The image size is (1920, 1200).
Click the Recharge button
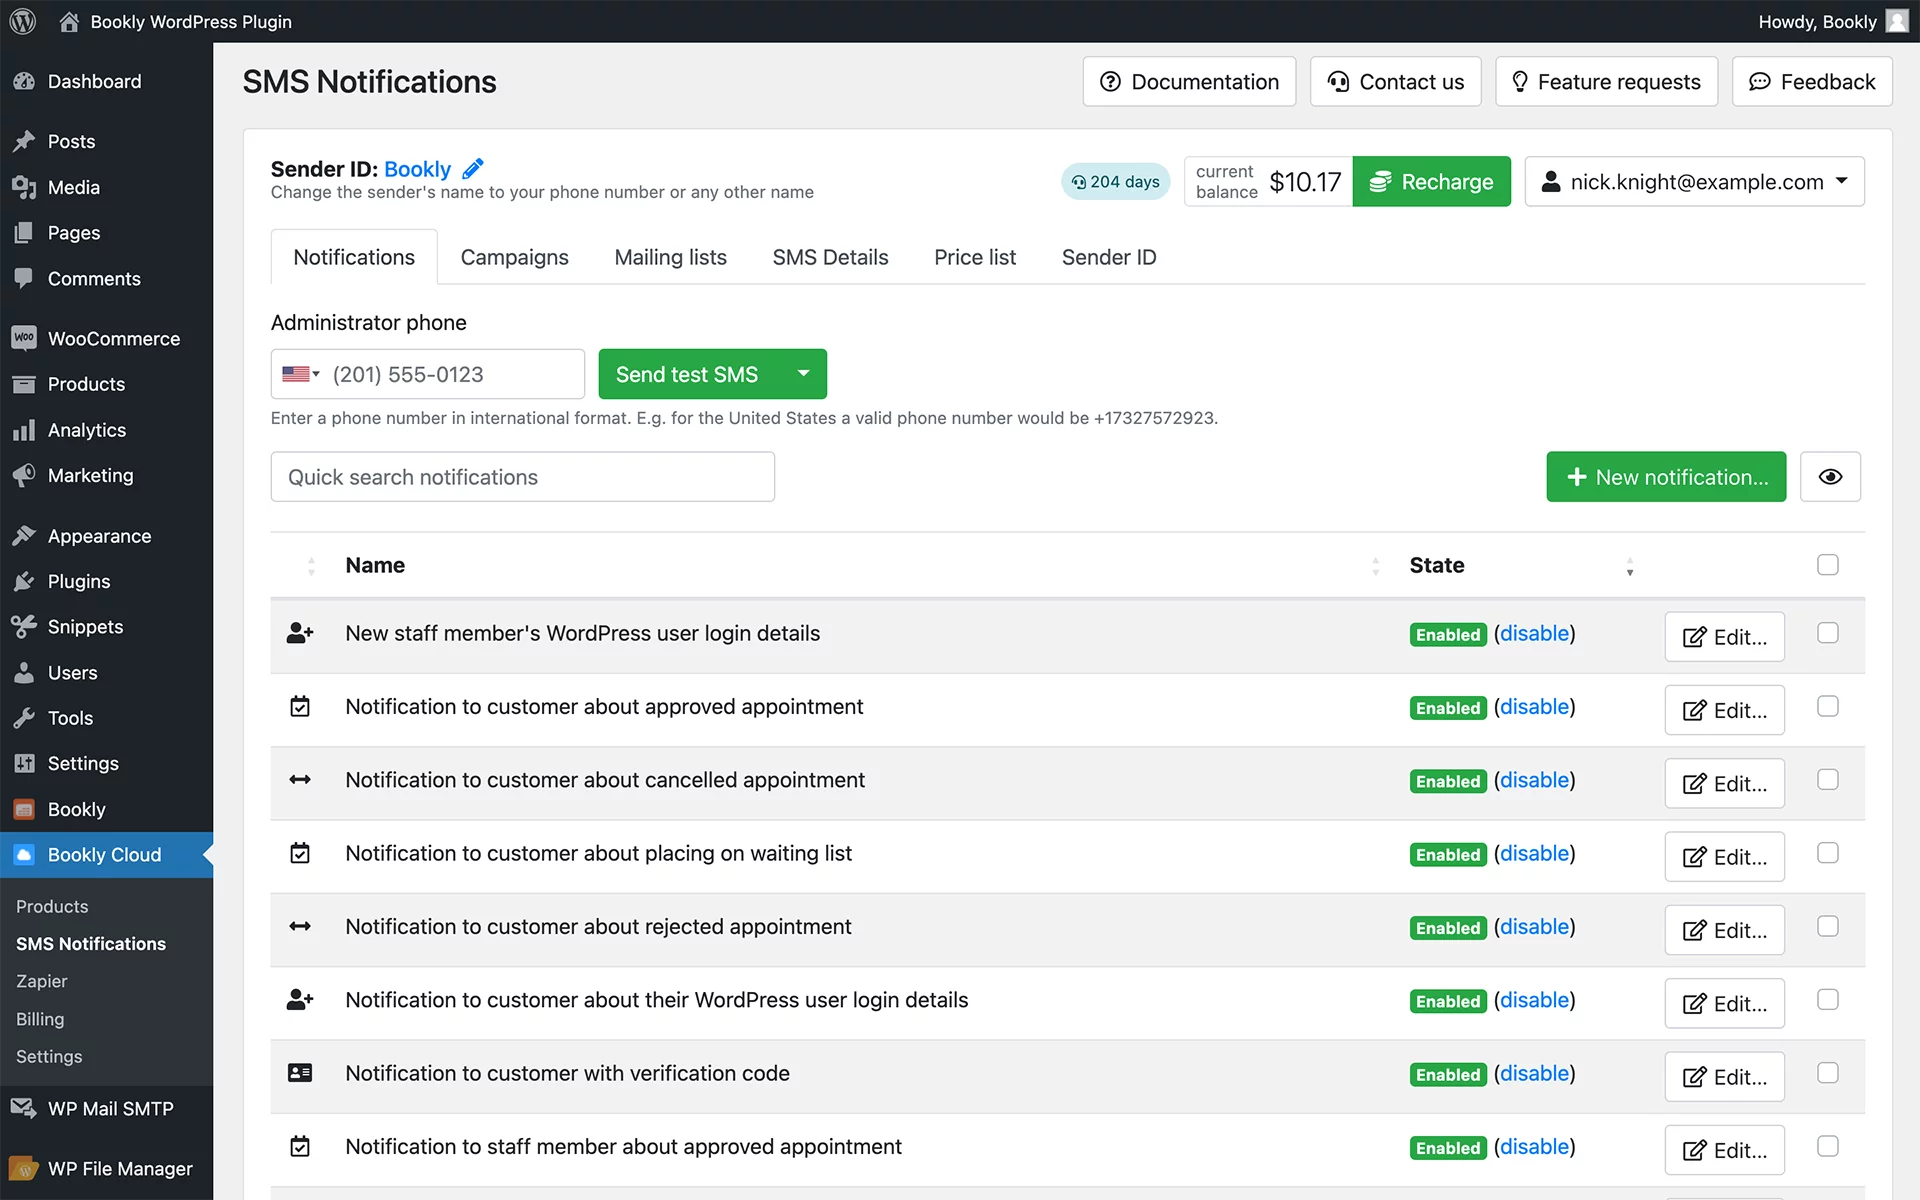point(1432,182)
